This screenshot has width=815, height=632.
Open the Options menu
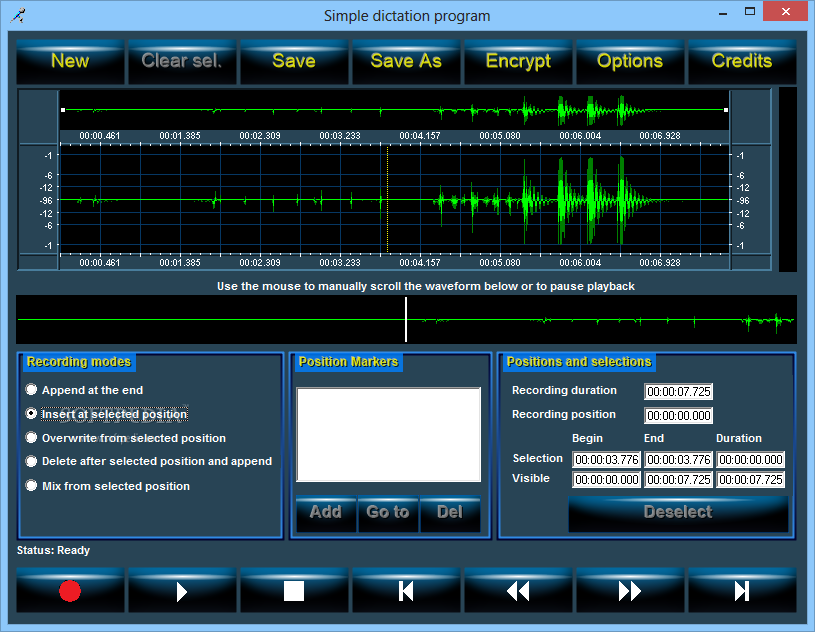point(630,61)
